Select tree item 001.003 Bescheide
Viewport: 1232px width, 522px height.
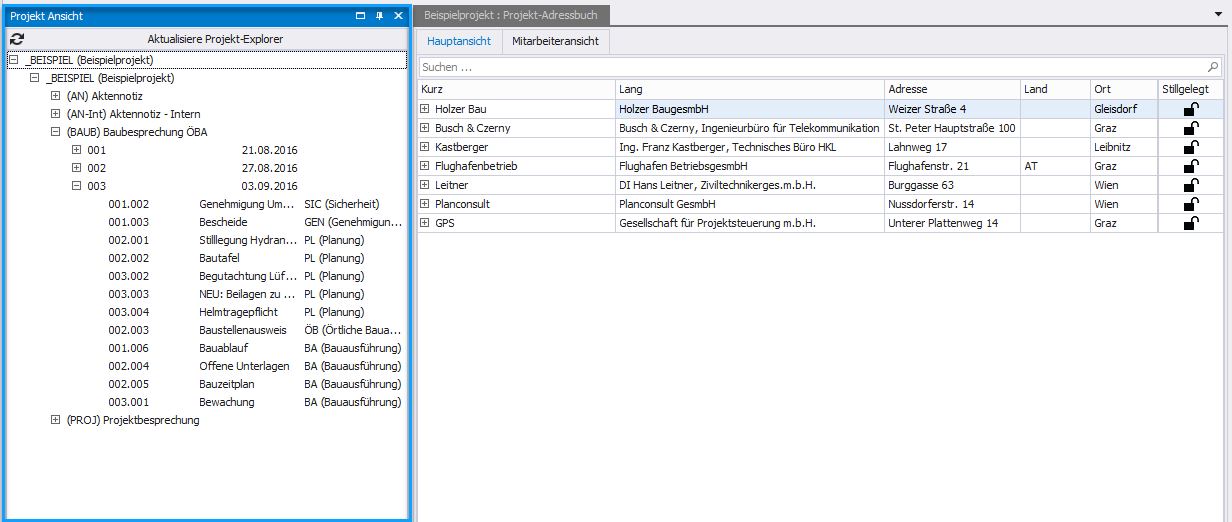click(x=254, y=222)
